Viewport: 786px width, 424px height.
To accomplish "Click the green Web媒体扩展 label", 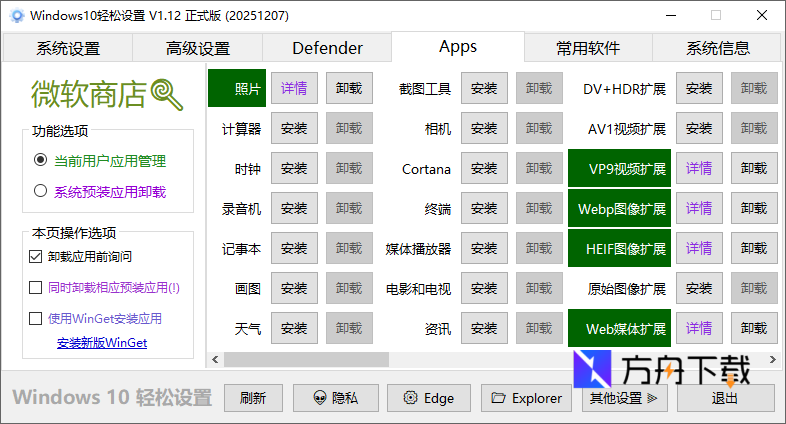I will (x=619, y=328).
